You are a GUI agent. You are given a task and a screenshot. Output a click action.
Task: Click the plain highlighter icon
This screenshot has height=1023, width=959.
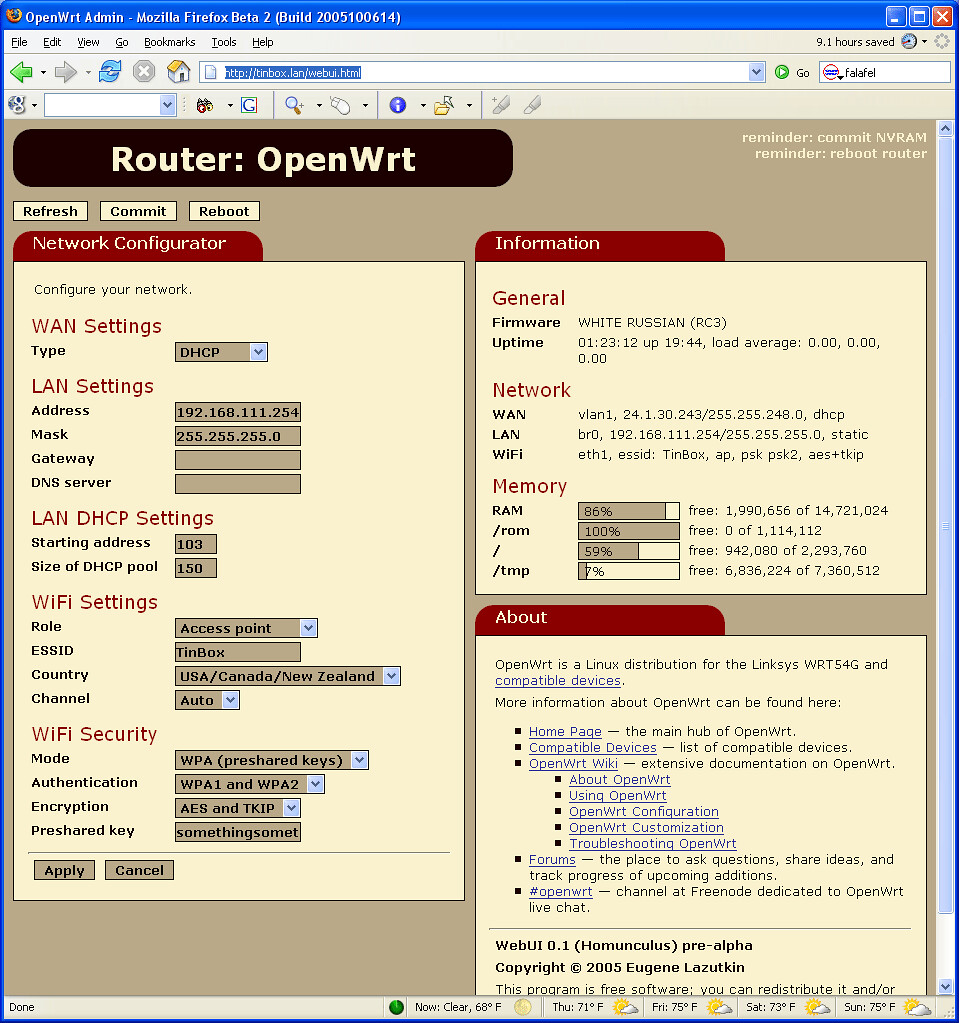pos(532,104)
